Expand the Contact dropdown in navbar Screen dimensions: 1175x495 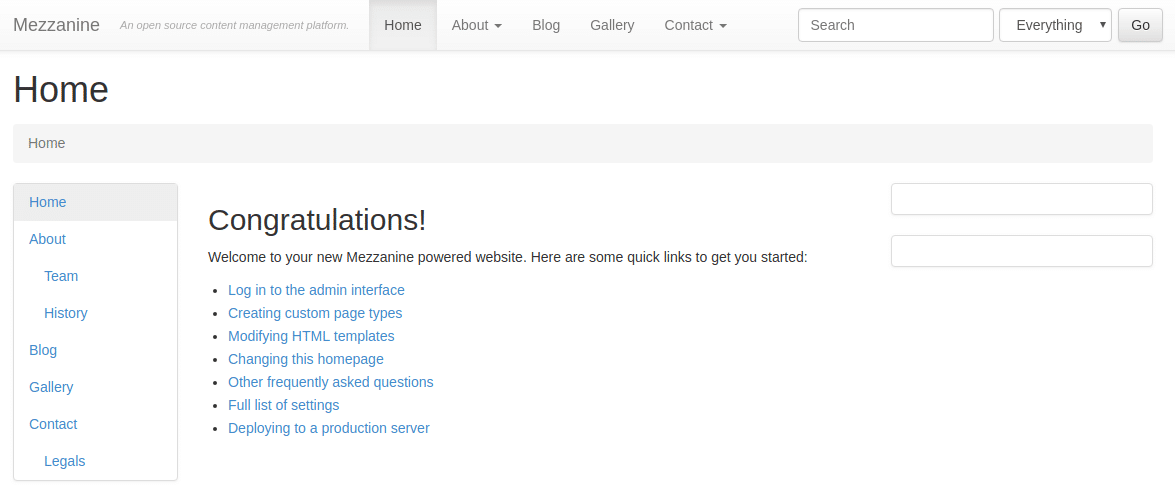click(695, 25)
